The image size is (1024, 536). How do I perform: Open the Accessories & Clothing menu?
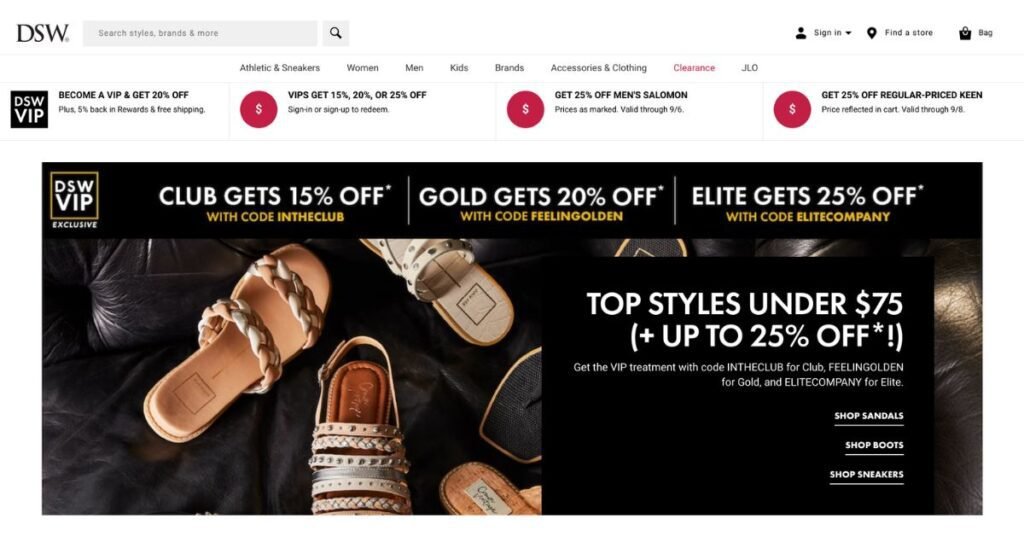coord(599,68)
